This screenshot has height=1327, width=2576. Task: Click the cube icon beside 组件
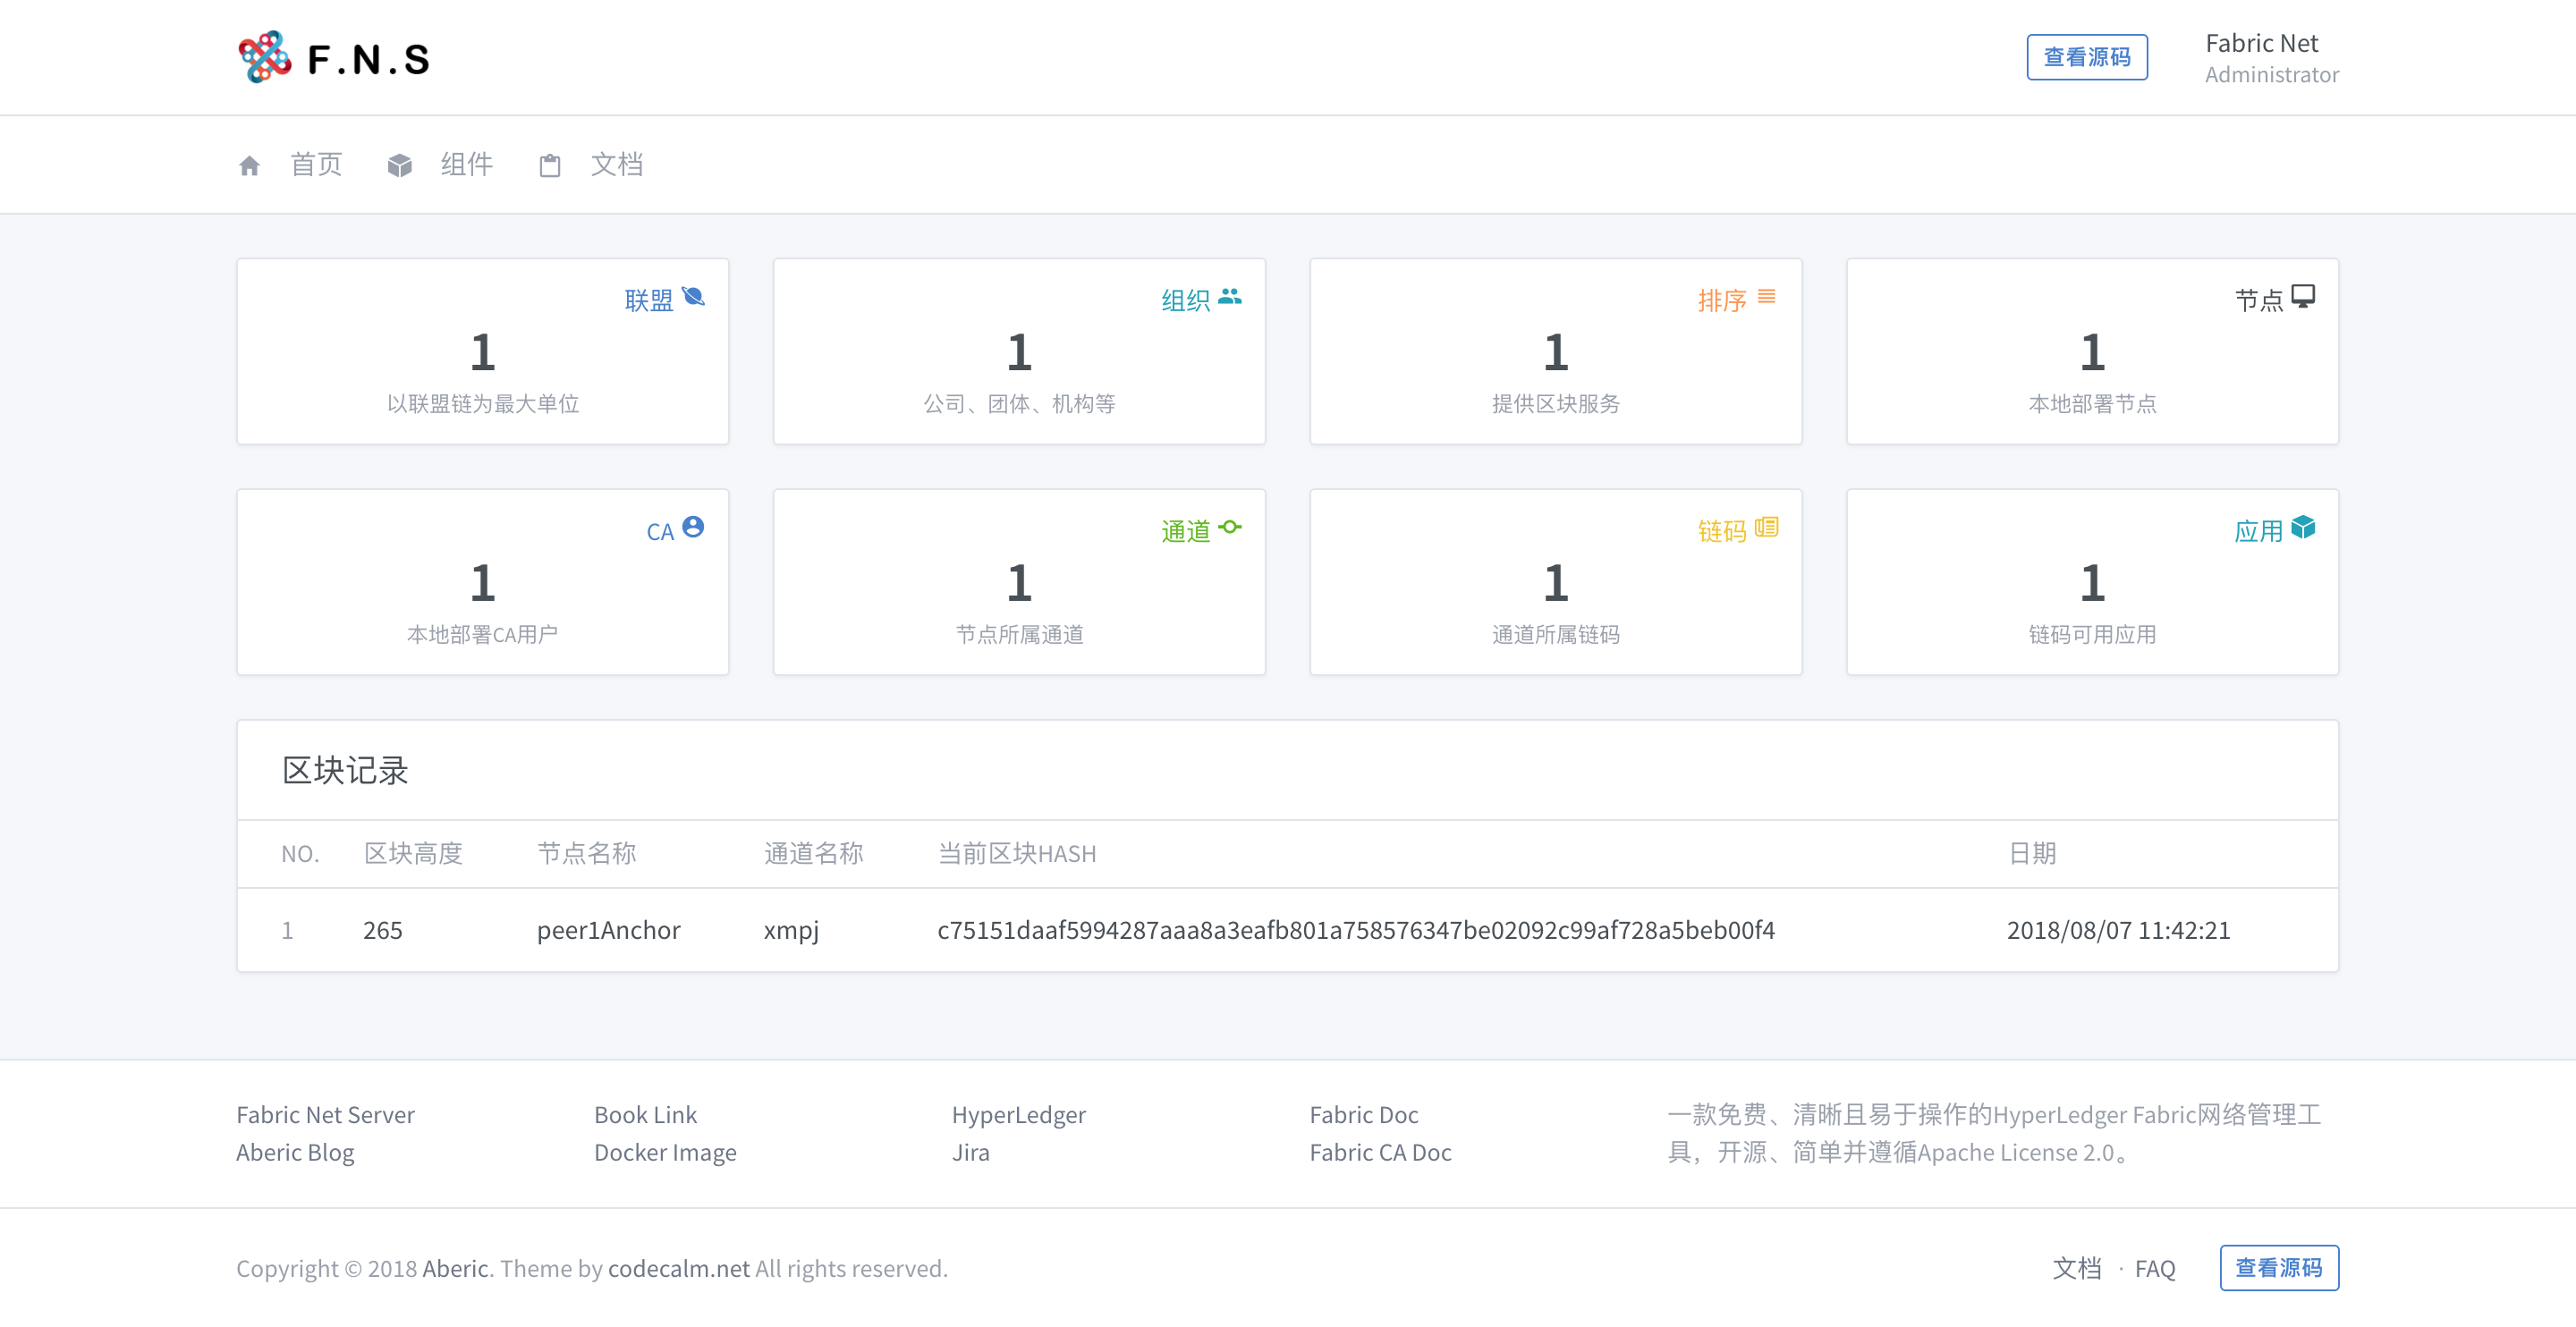click(x=399, y=165)
